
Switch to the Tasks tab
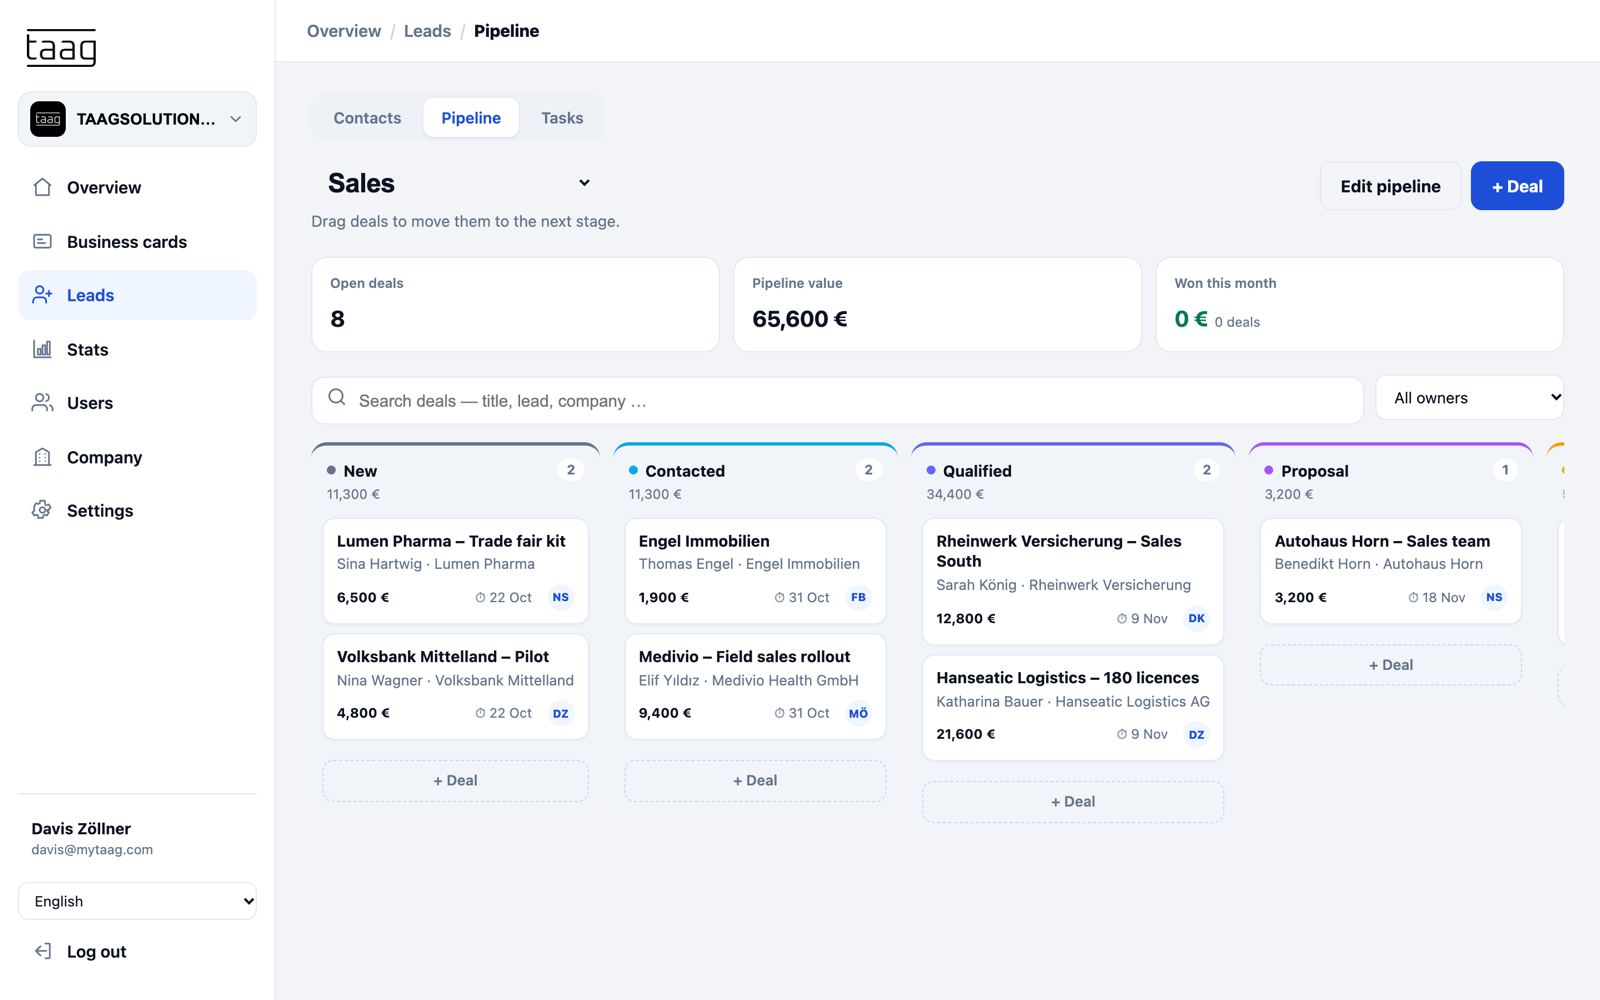click(x=562, y=118)
